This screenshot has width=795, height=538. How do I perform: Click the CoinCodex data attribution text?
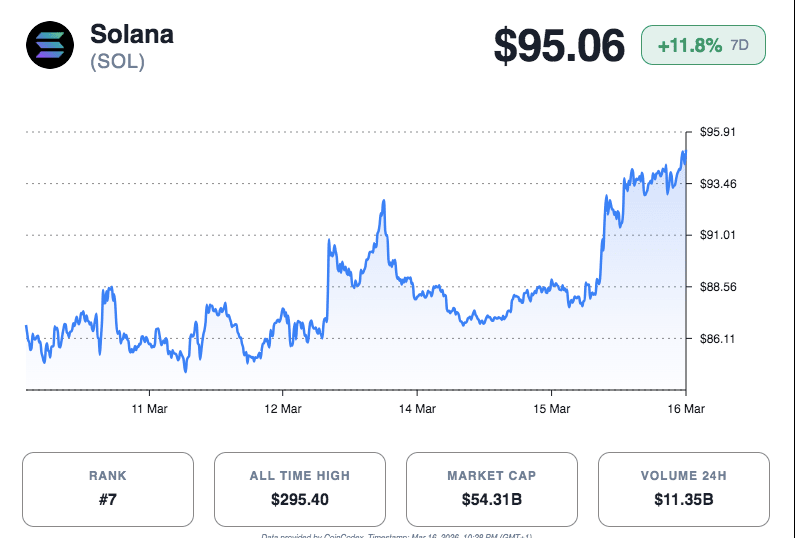(x=397, y=535)
